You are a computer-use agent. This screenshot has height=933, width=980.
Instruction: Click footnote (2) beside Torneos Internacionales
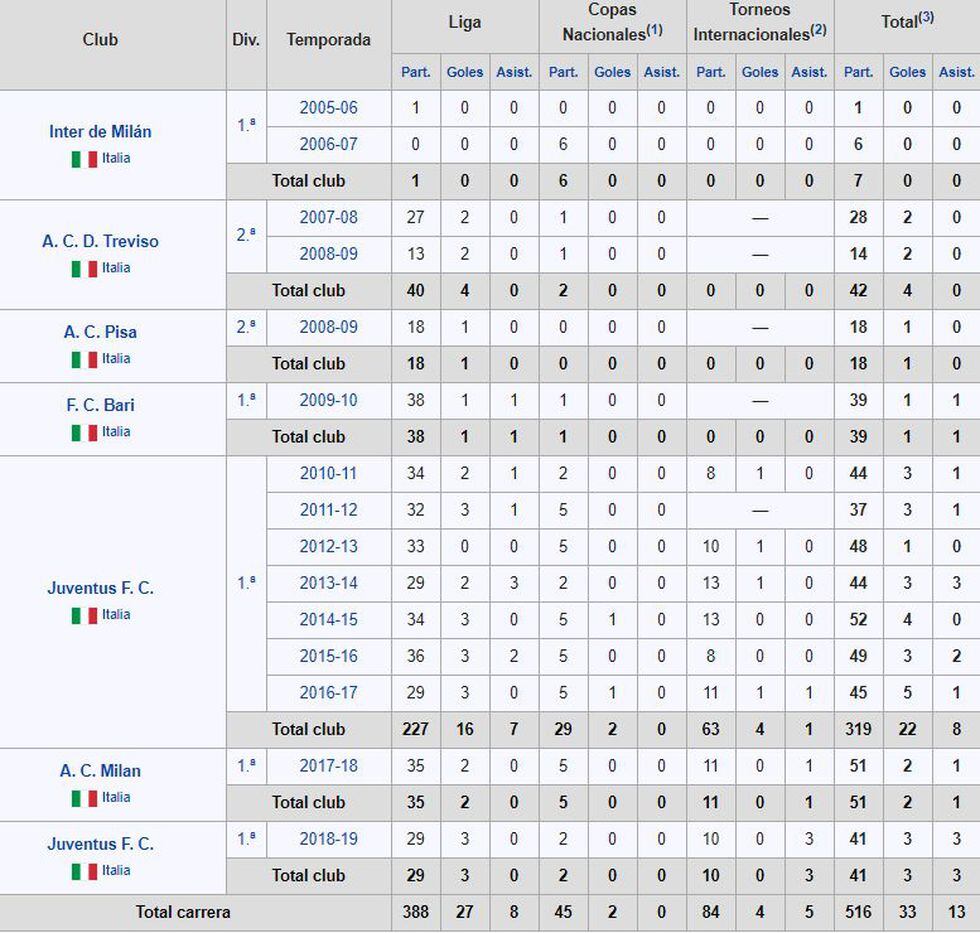point(818,30)
